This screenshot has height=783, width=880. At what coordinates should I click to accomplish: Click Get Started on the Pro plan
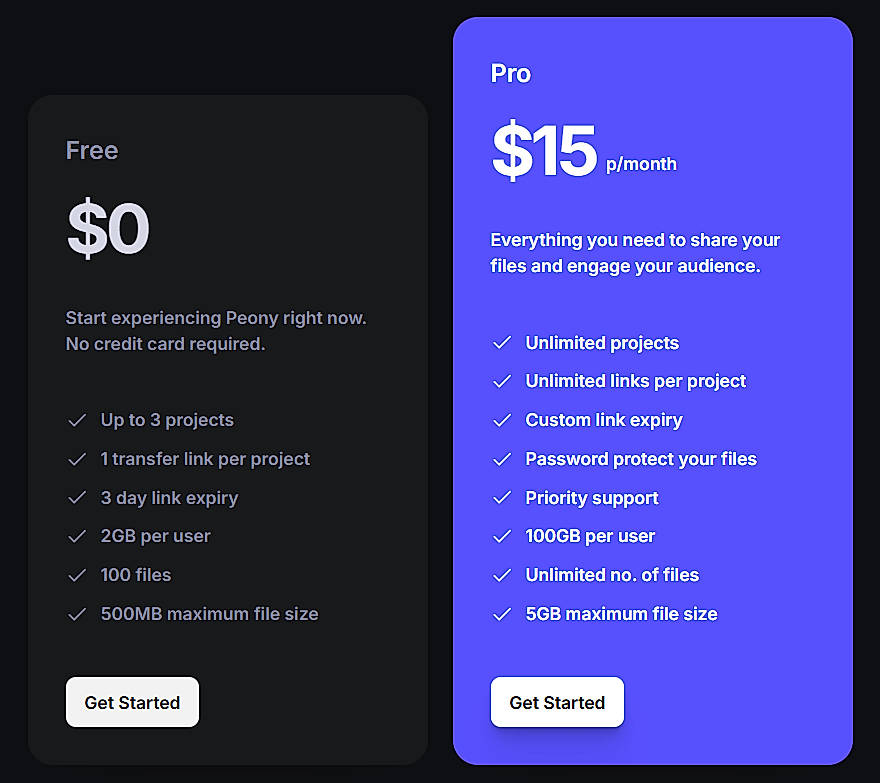coord(557,702)
